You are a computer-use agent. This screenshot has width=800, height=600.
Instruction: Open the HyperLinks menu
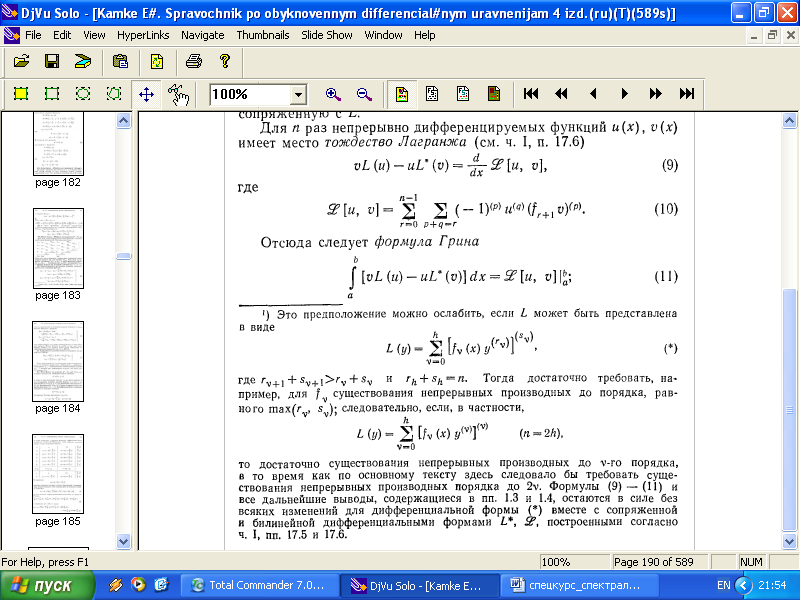coord(143,35)
